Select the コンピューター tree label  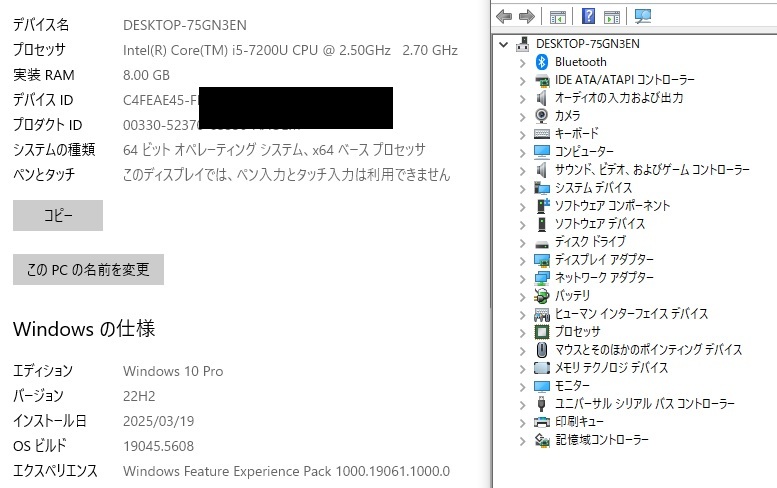pos(584,152)
